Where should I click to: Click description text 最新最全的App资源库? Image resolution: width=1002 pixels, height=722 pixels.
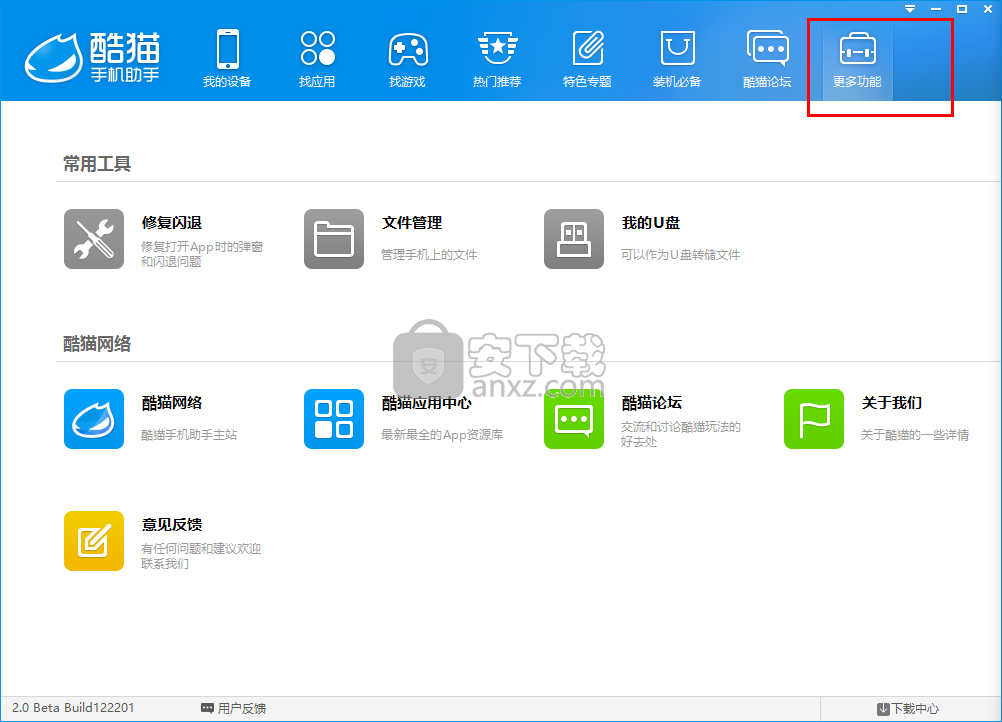point(442,435)
